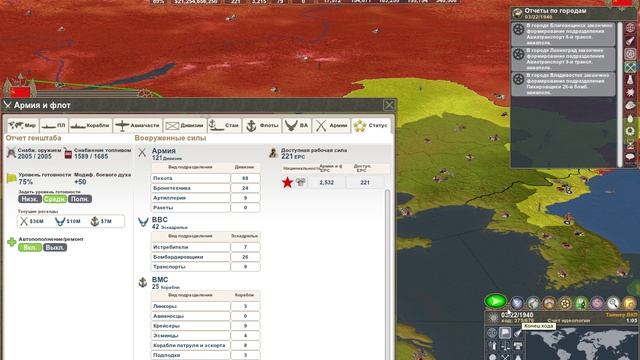Select the hat filter in reports sidebar

click(x=631, y=106)
